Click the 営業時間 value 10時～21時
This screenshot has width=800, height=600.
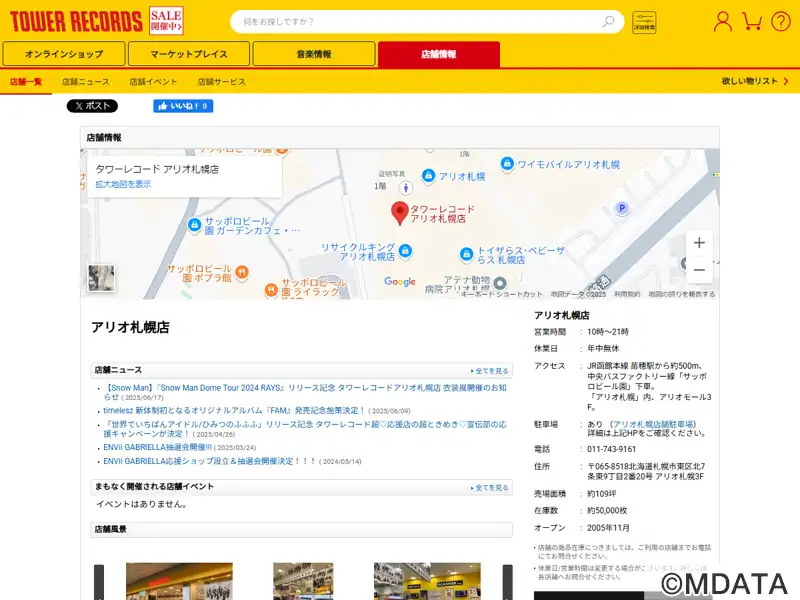pyautogui.click(x=608, y=332)
